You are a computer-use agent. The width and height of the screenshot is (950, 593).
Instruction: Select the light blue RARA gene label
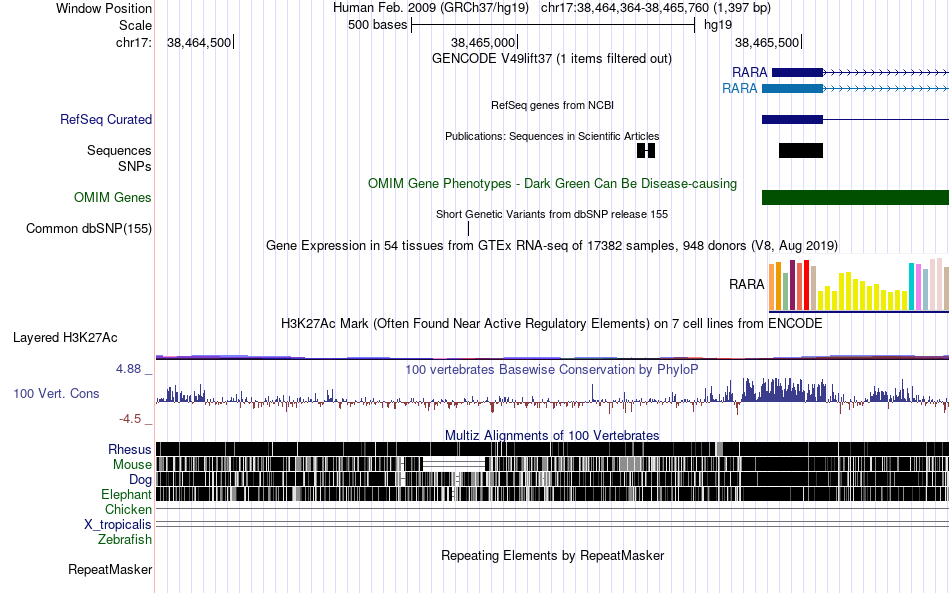point(740,88)
